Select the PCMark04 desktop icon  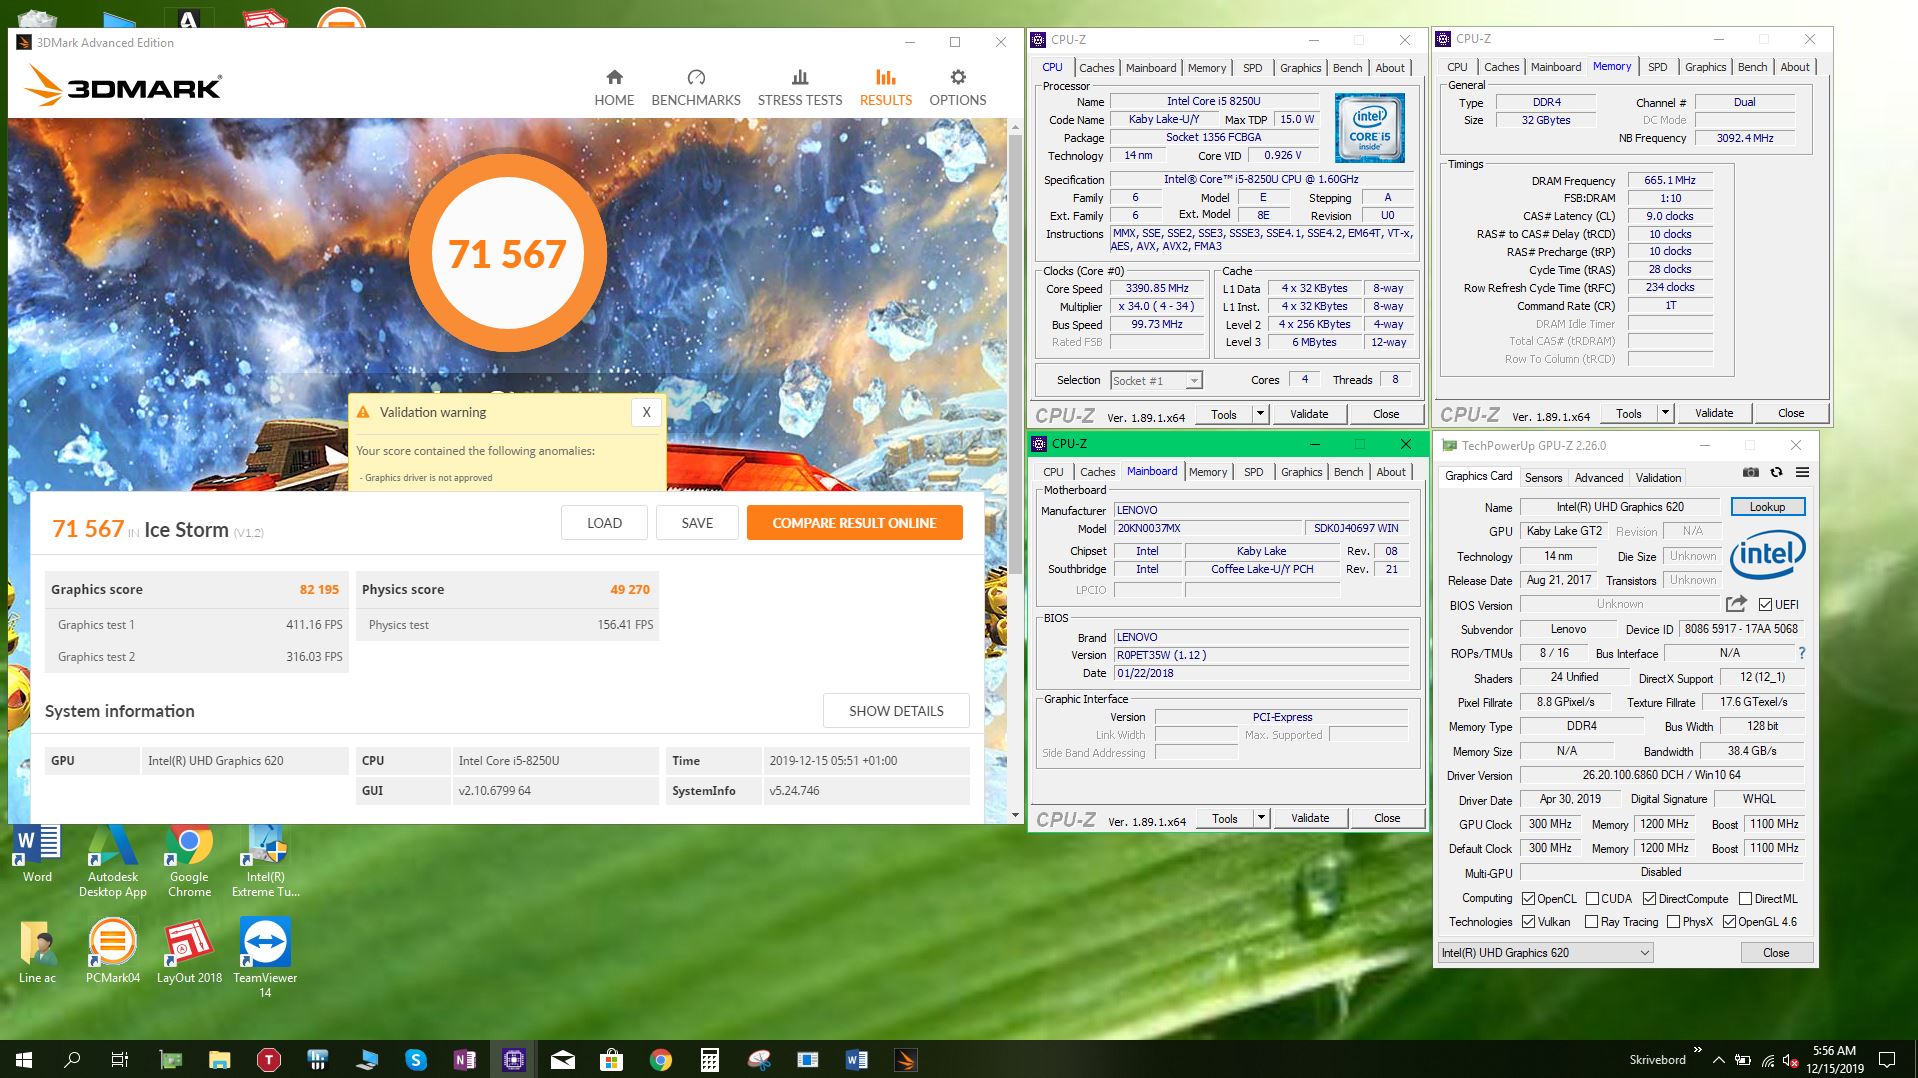coord(113,952)
